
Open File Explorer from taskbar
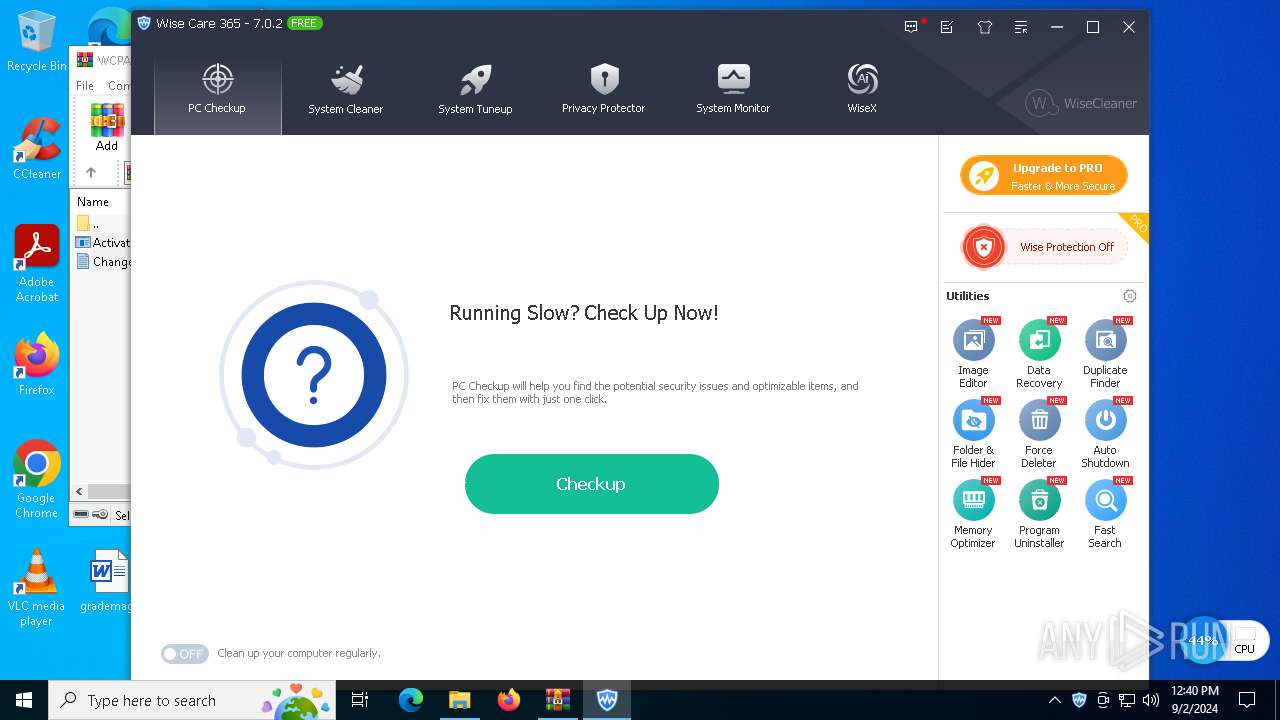tap(459, 700)
